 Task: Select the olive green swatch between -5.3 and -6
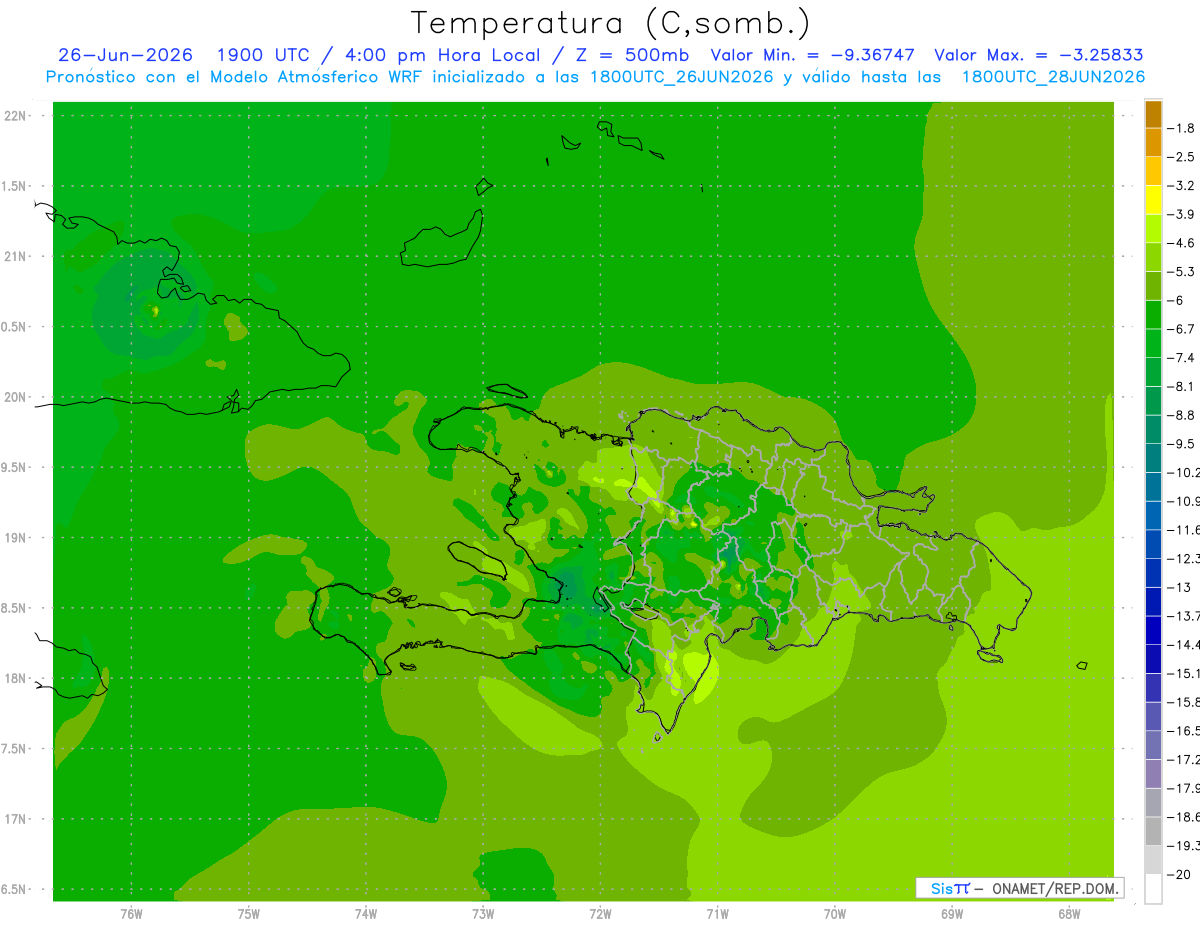[x=1153, y=286]
